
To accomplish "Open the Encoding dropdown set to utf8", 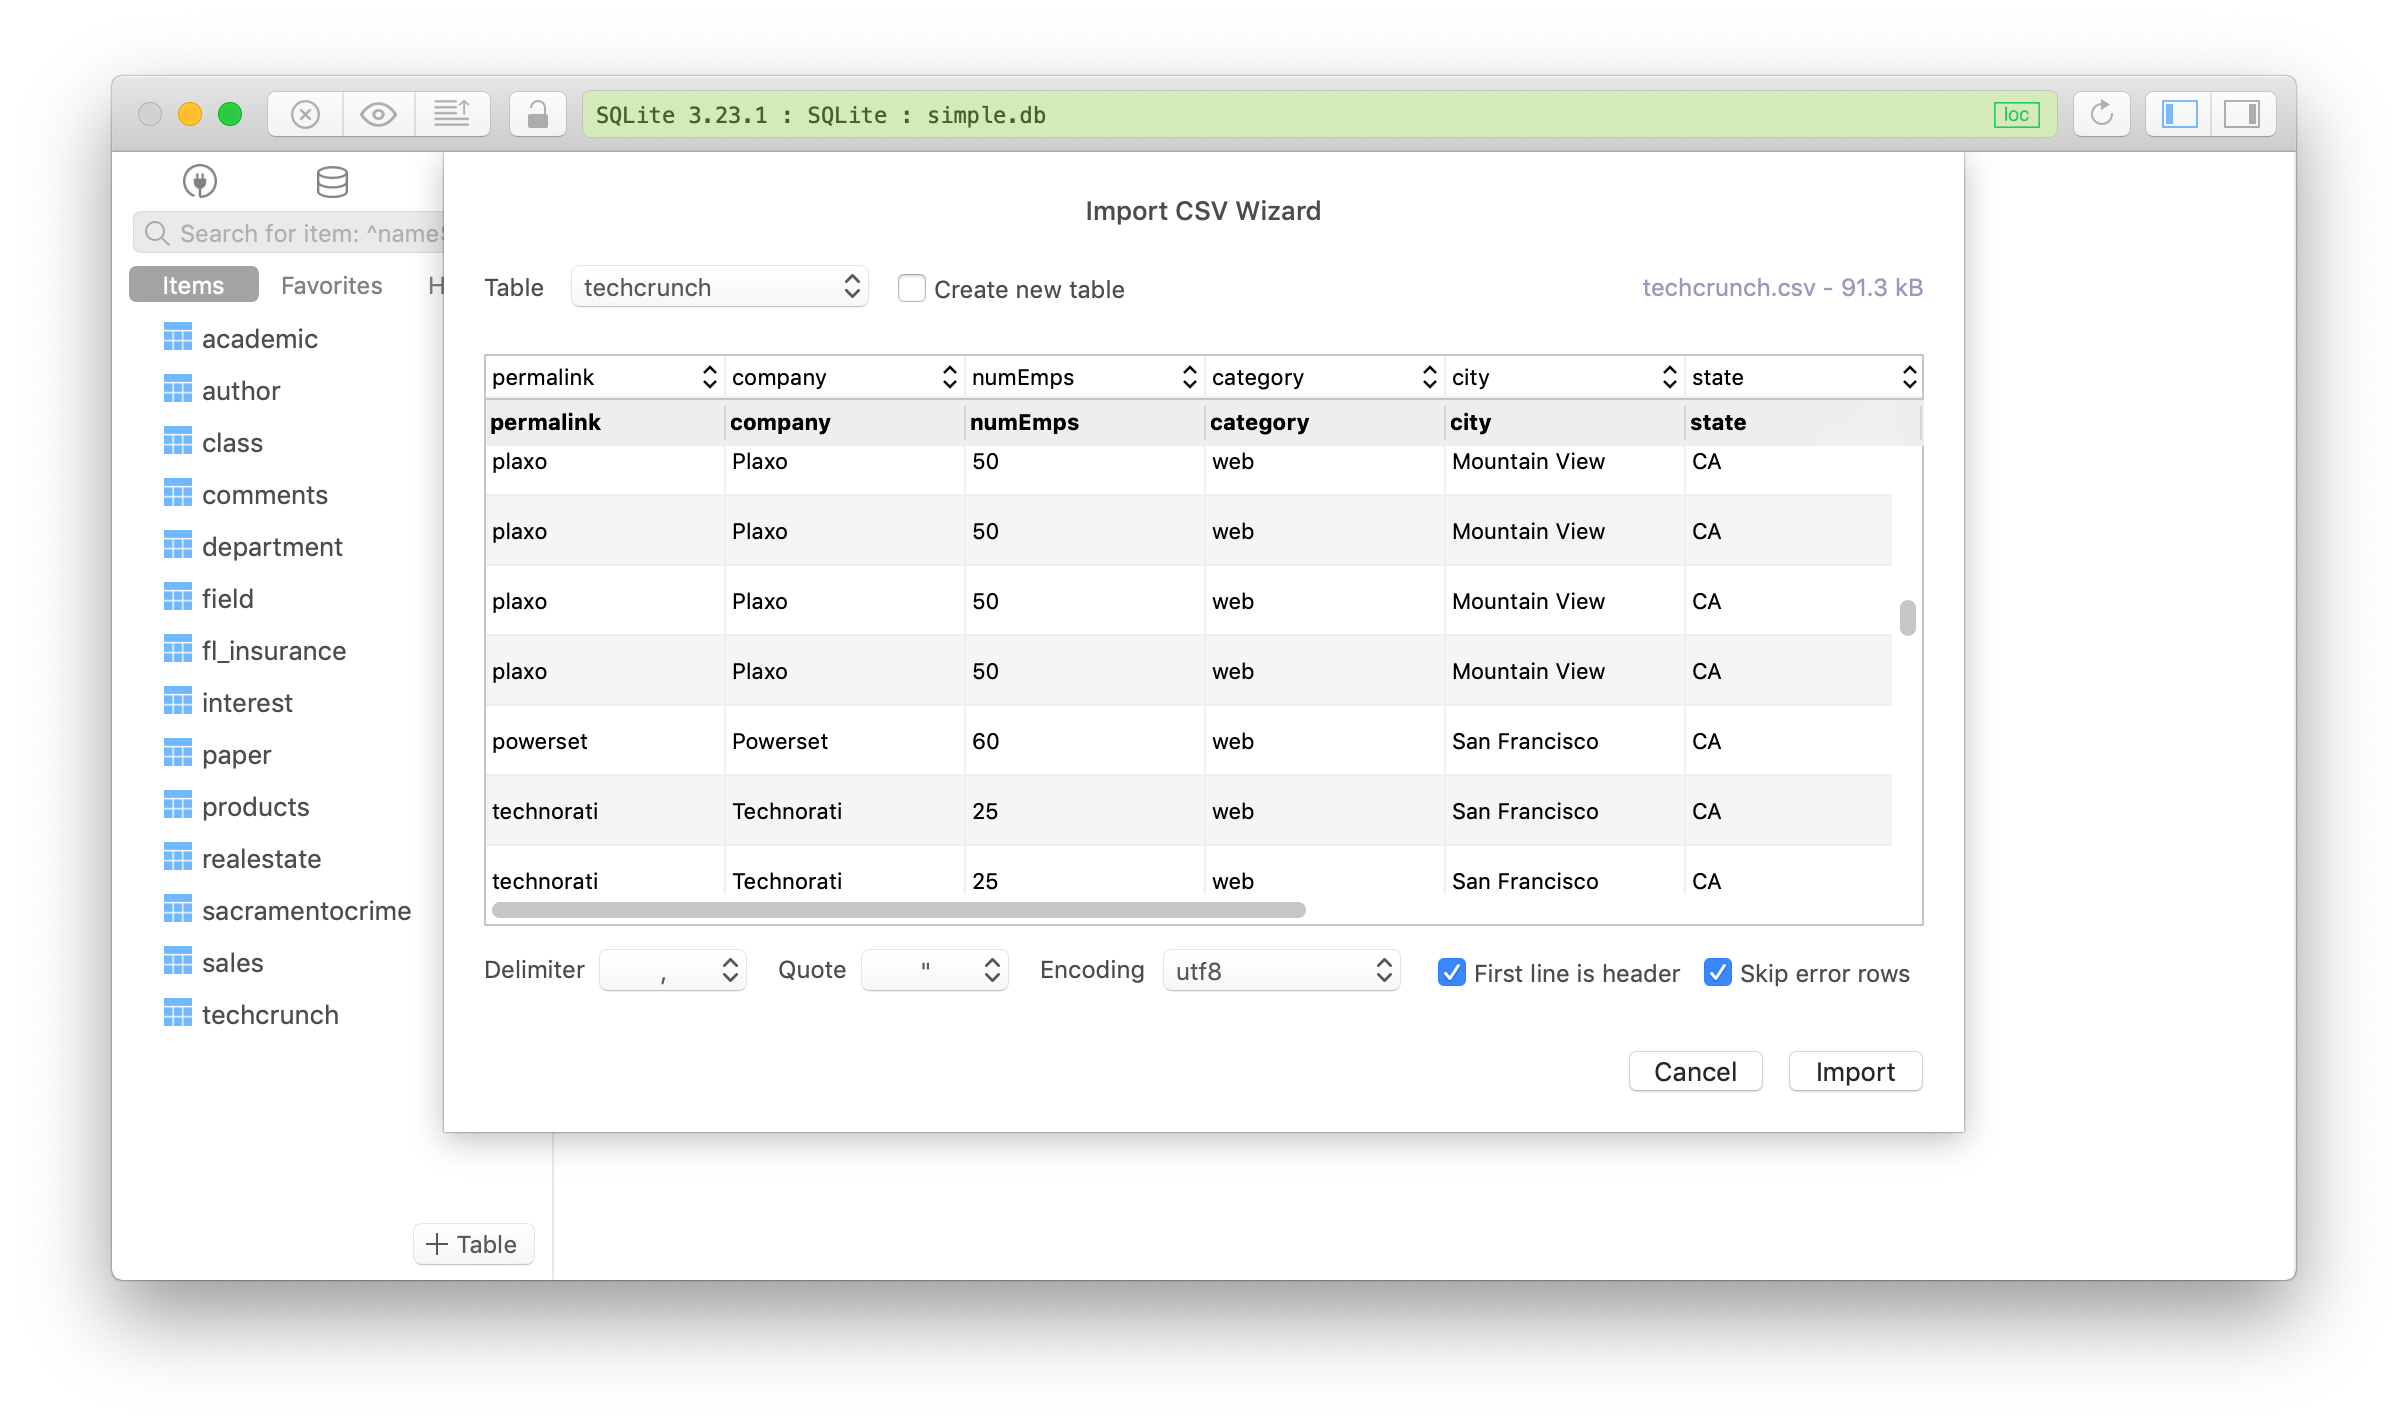I will point(1281,969).
